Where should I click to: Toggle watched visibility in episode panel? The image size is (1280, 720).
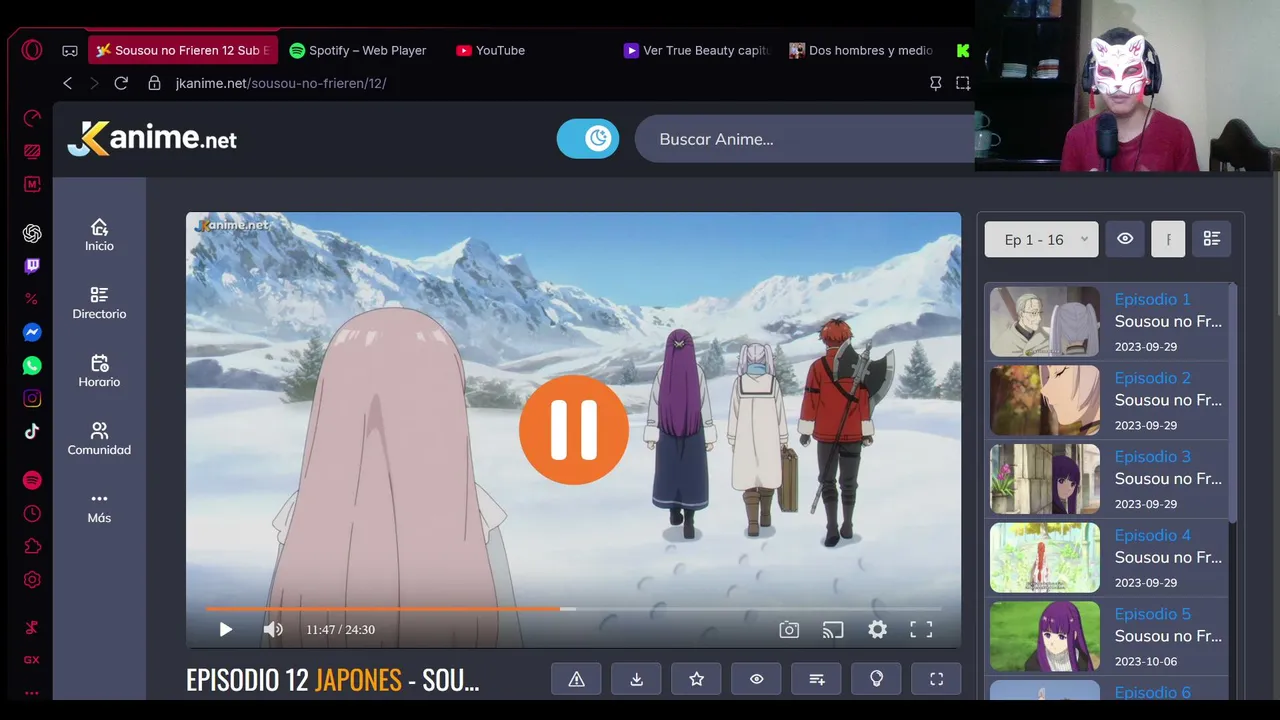[x=1125, y=239]
